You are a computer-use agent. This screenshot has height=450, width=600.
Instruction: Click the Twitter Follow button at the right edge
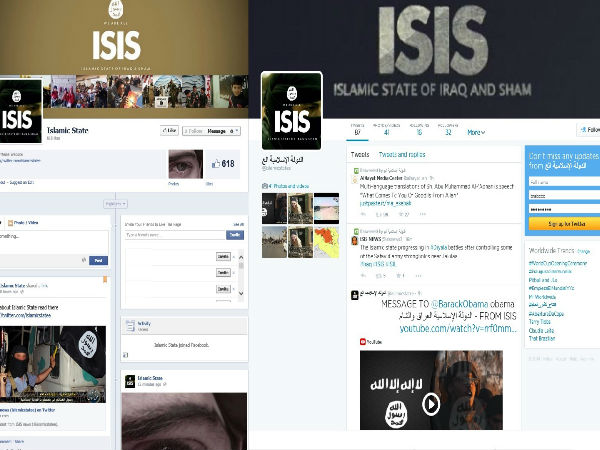590,130
